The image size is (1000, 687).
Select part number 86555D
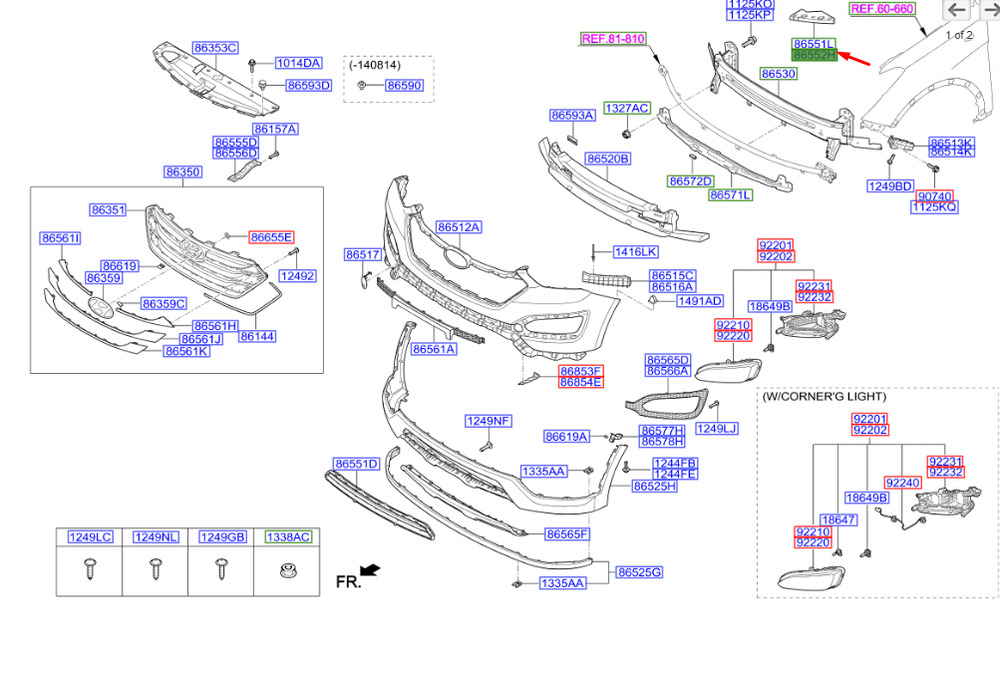point(235,142)
